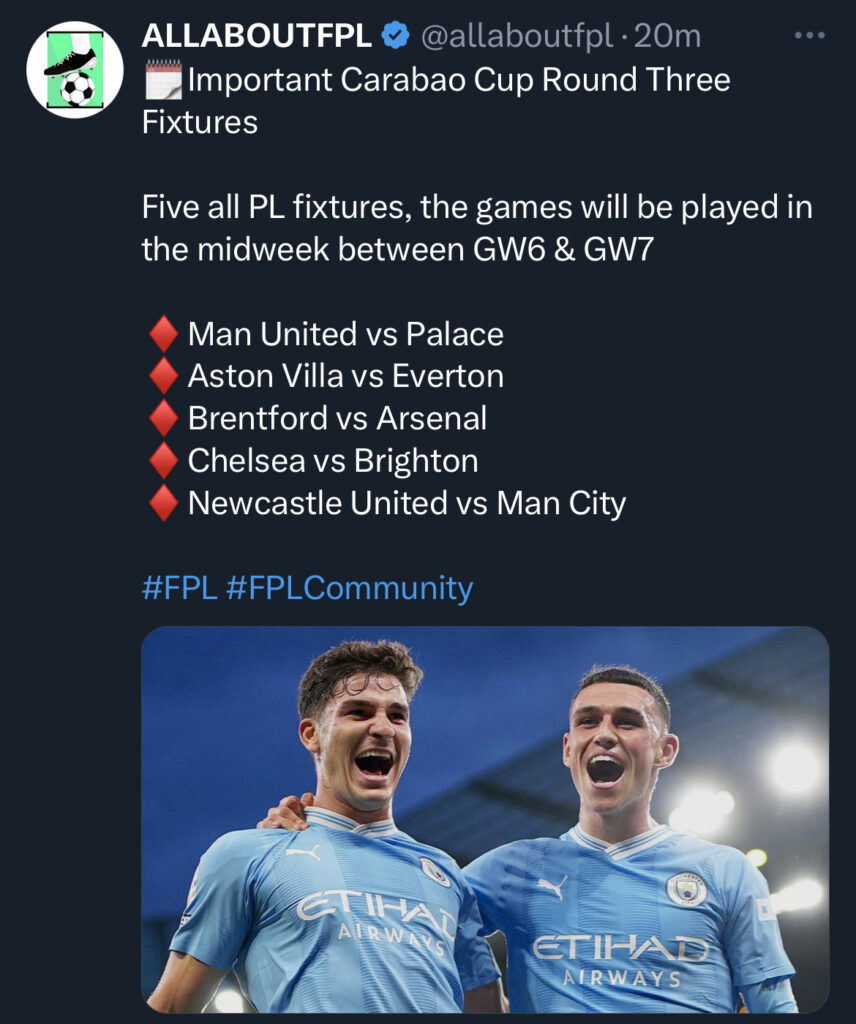
Task: Tap the blue verified badge
Action: [x=397, y=37]
